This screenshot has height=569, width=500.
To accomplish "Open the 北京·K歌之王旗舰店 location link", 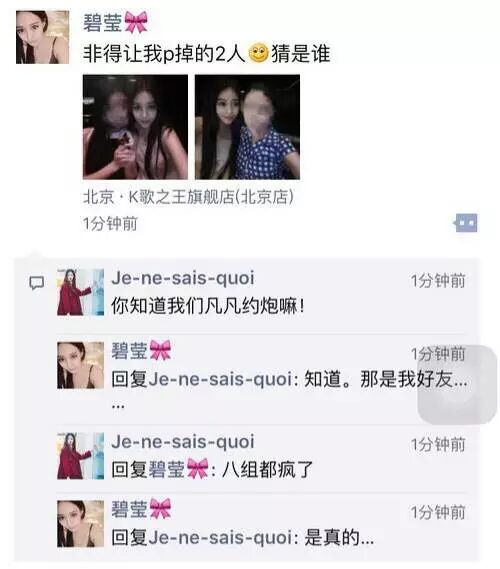I will (x=188, y=197).
